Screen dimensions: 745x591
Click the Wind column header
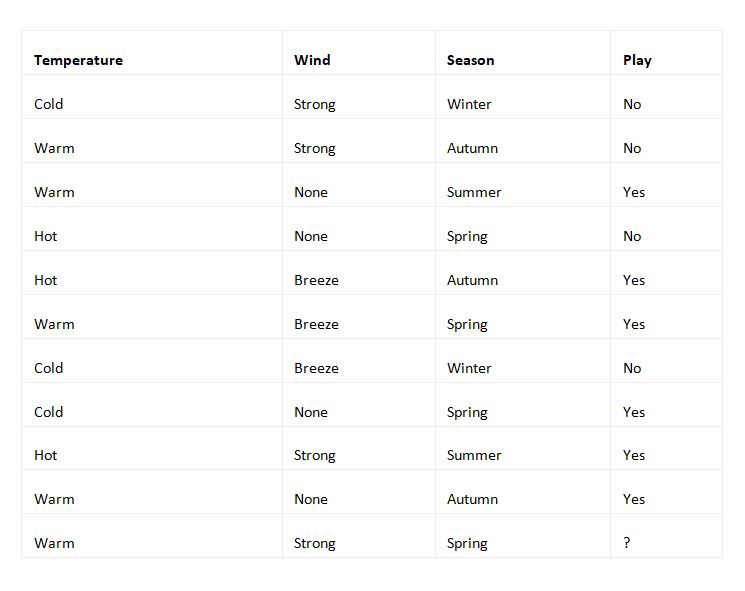(312, 60)
